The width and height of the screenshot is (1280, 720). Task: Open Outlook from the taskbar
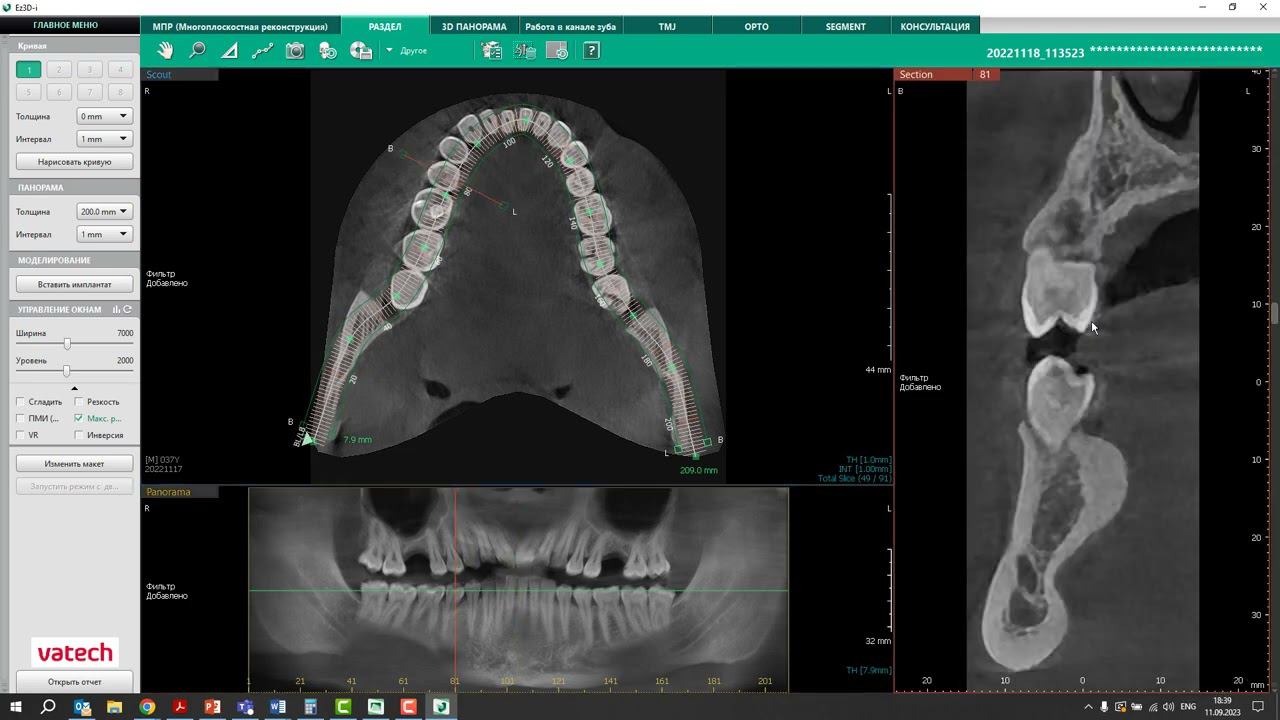82,707
